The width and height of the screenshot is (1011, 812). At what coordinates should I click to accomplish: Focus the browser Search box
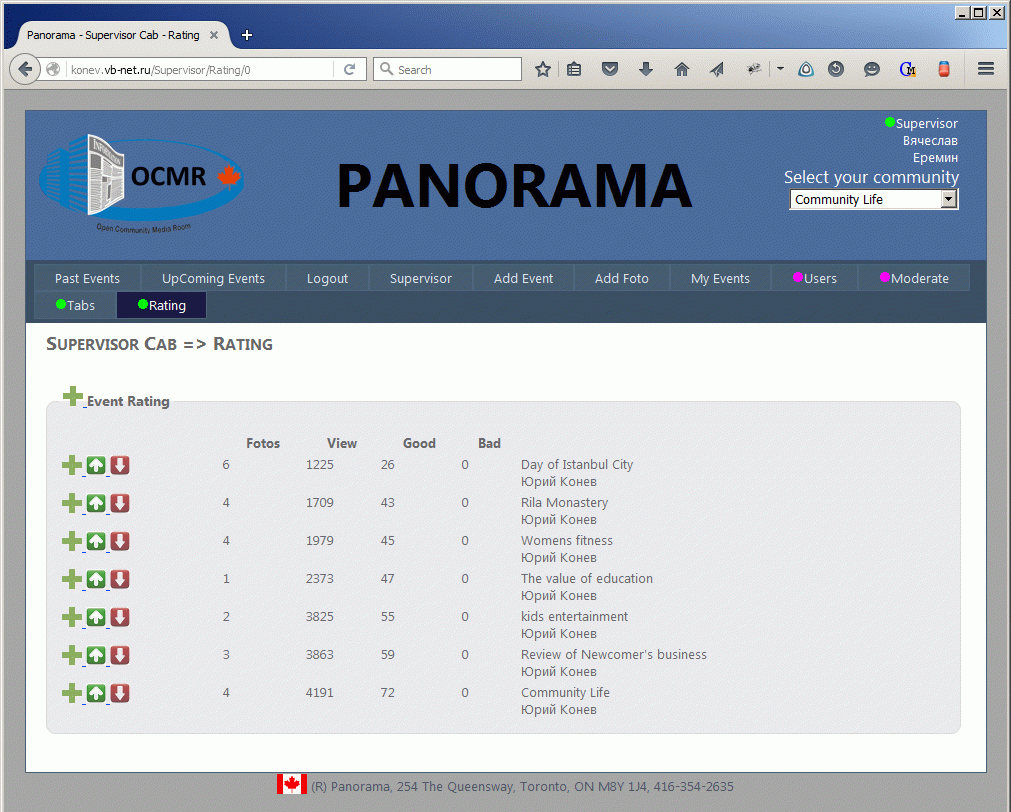tap(447, 69)
